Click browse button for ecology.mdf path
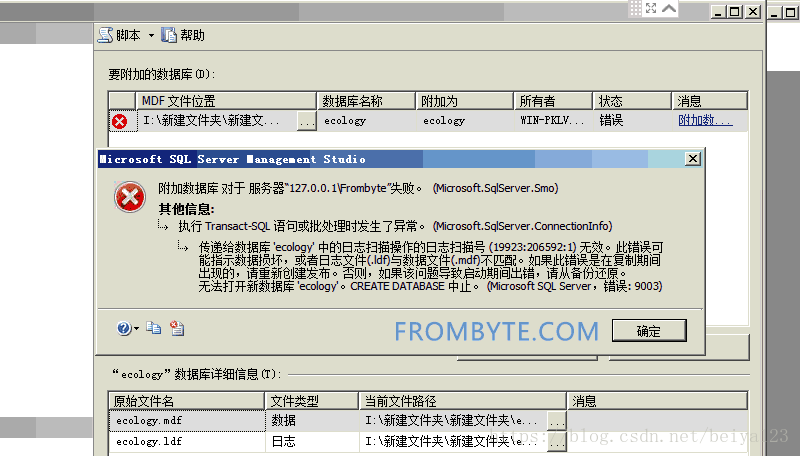Viewport: 800px width, 456px height. (x=557, y=421)
